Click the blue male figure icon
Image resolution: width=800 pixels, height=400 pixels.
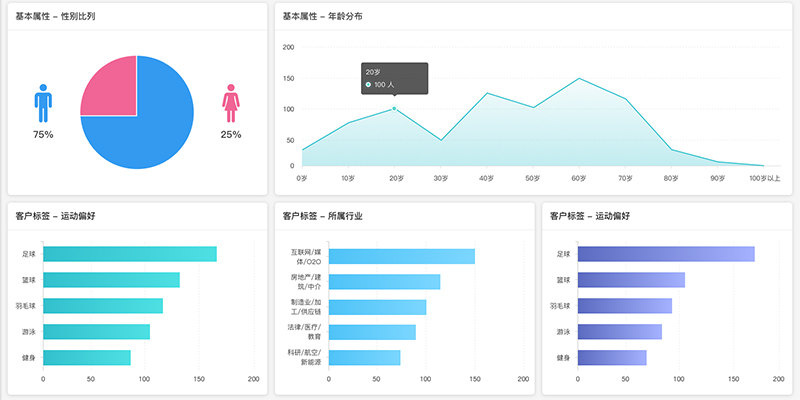tap(43, 103)
